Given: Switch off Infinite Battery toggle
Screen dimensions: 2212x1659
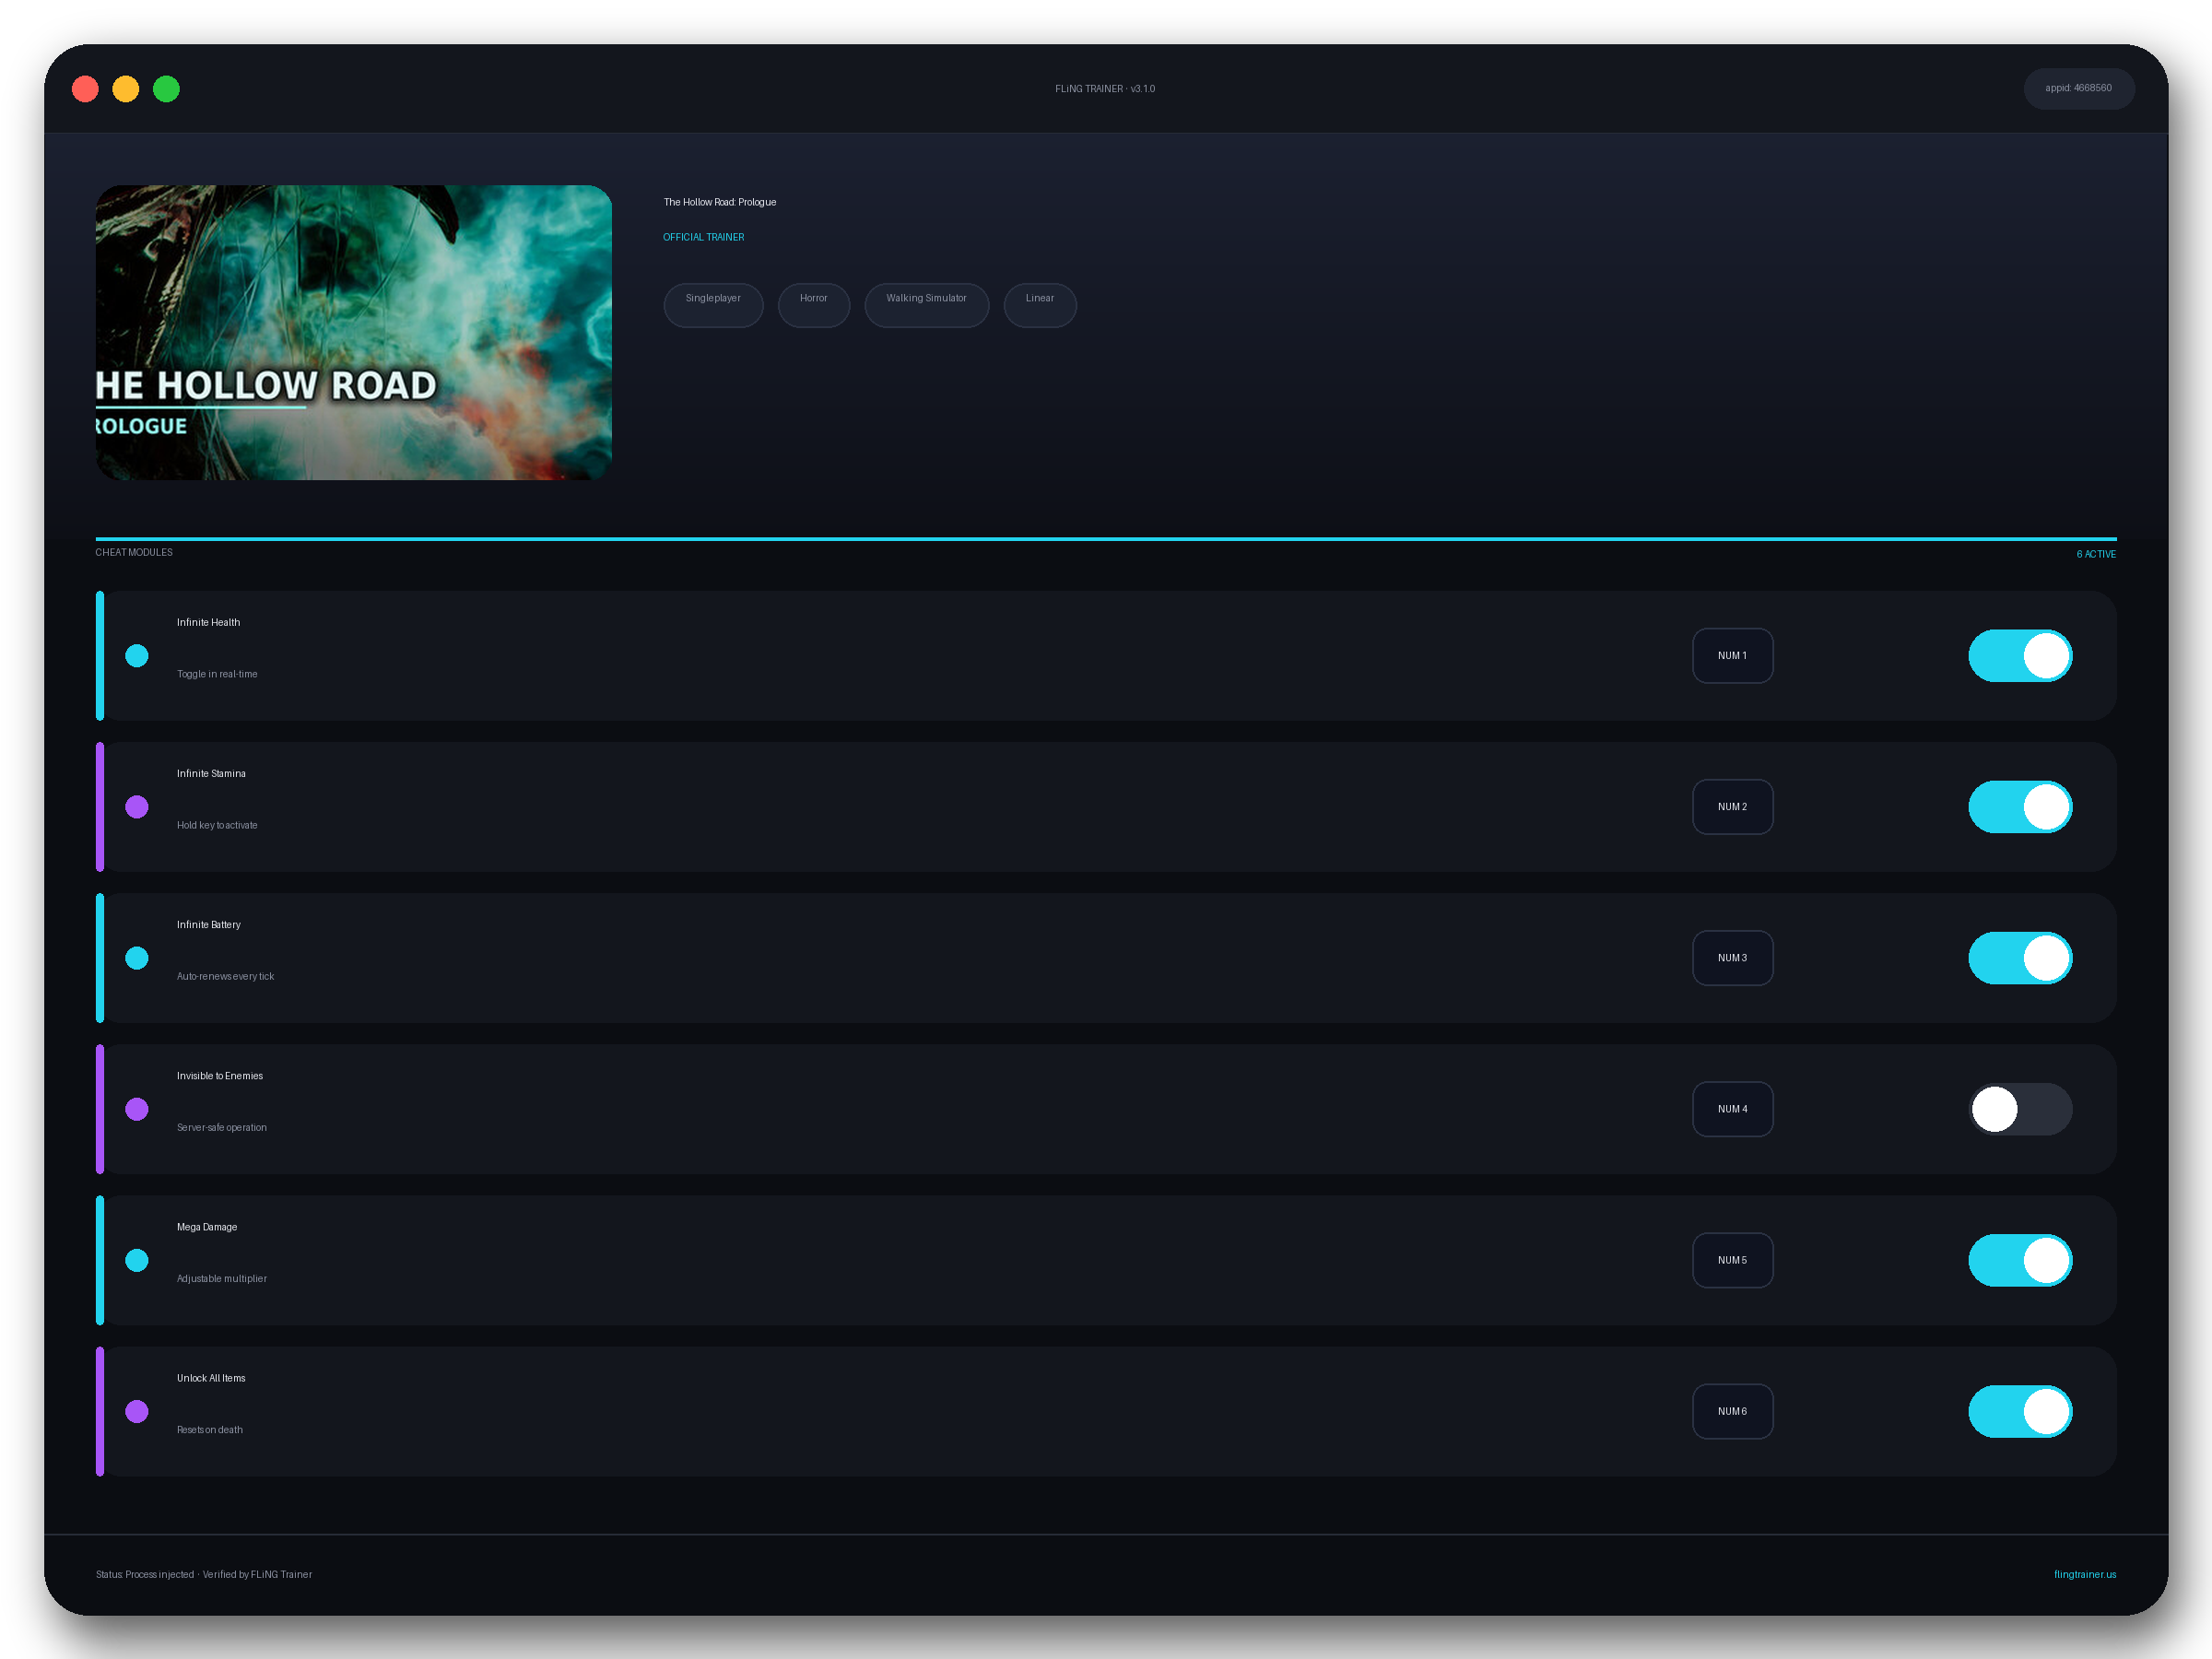Looking at the screenshot, I should click(2020, 958).
